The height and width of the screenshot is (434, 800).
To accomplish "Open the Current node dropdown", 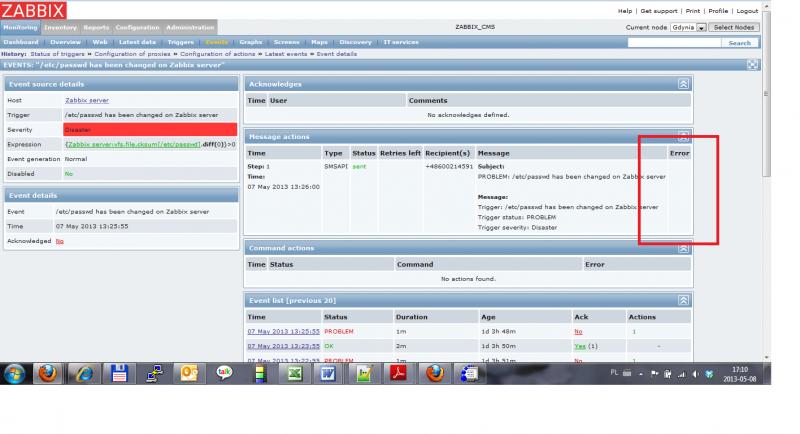I will pos(688,28).
